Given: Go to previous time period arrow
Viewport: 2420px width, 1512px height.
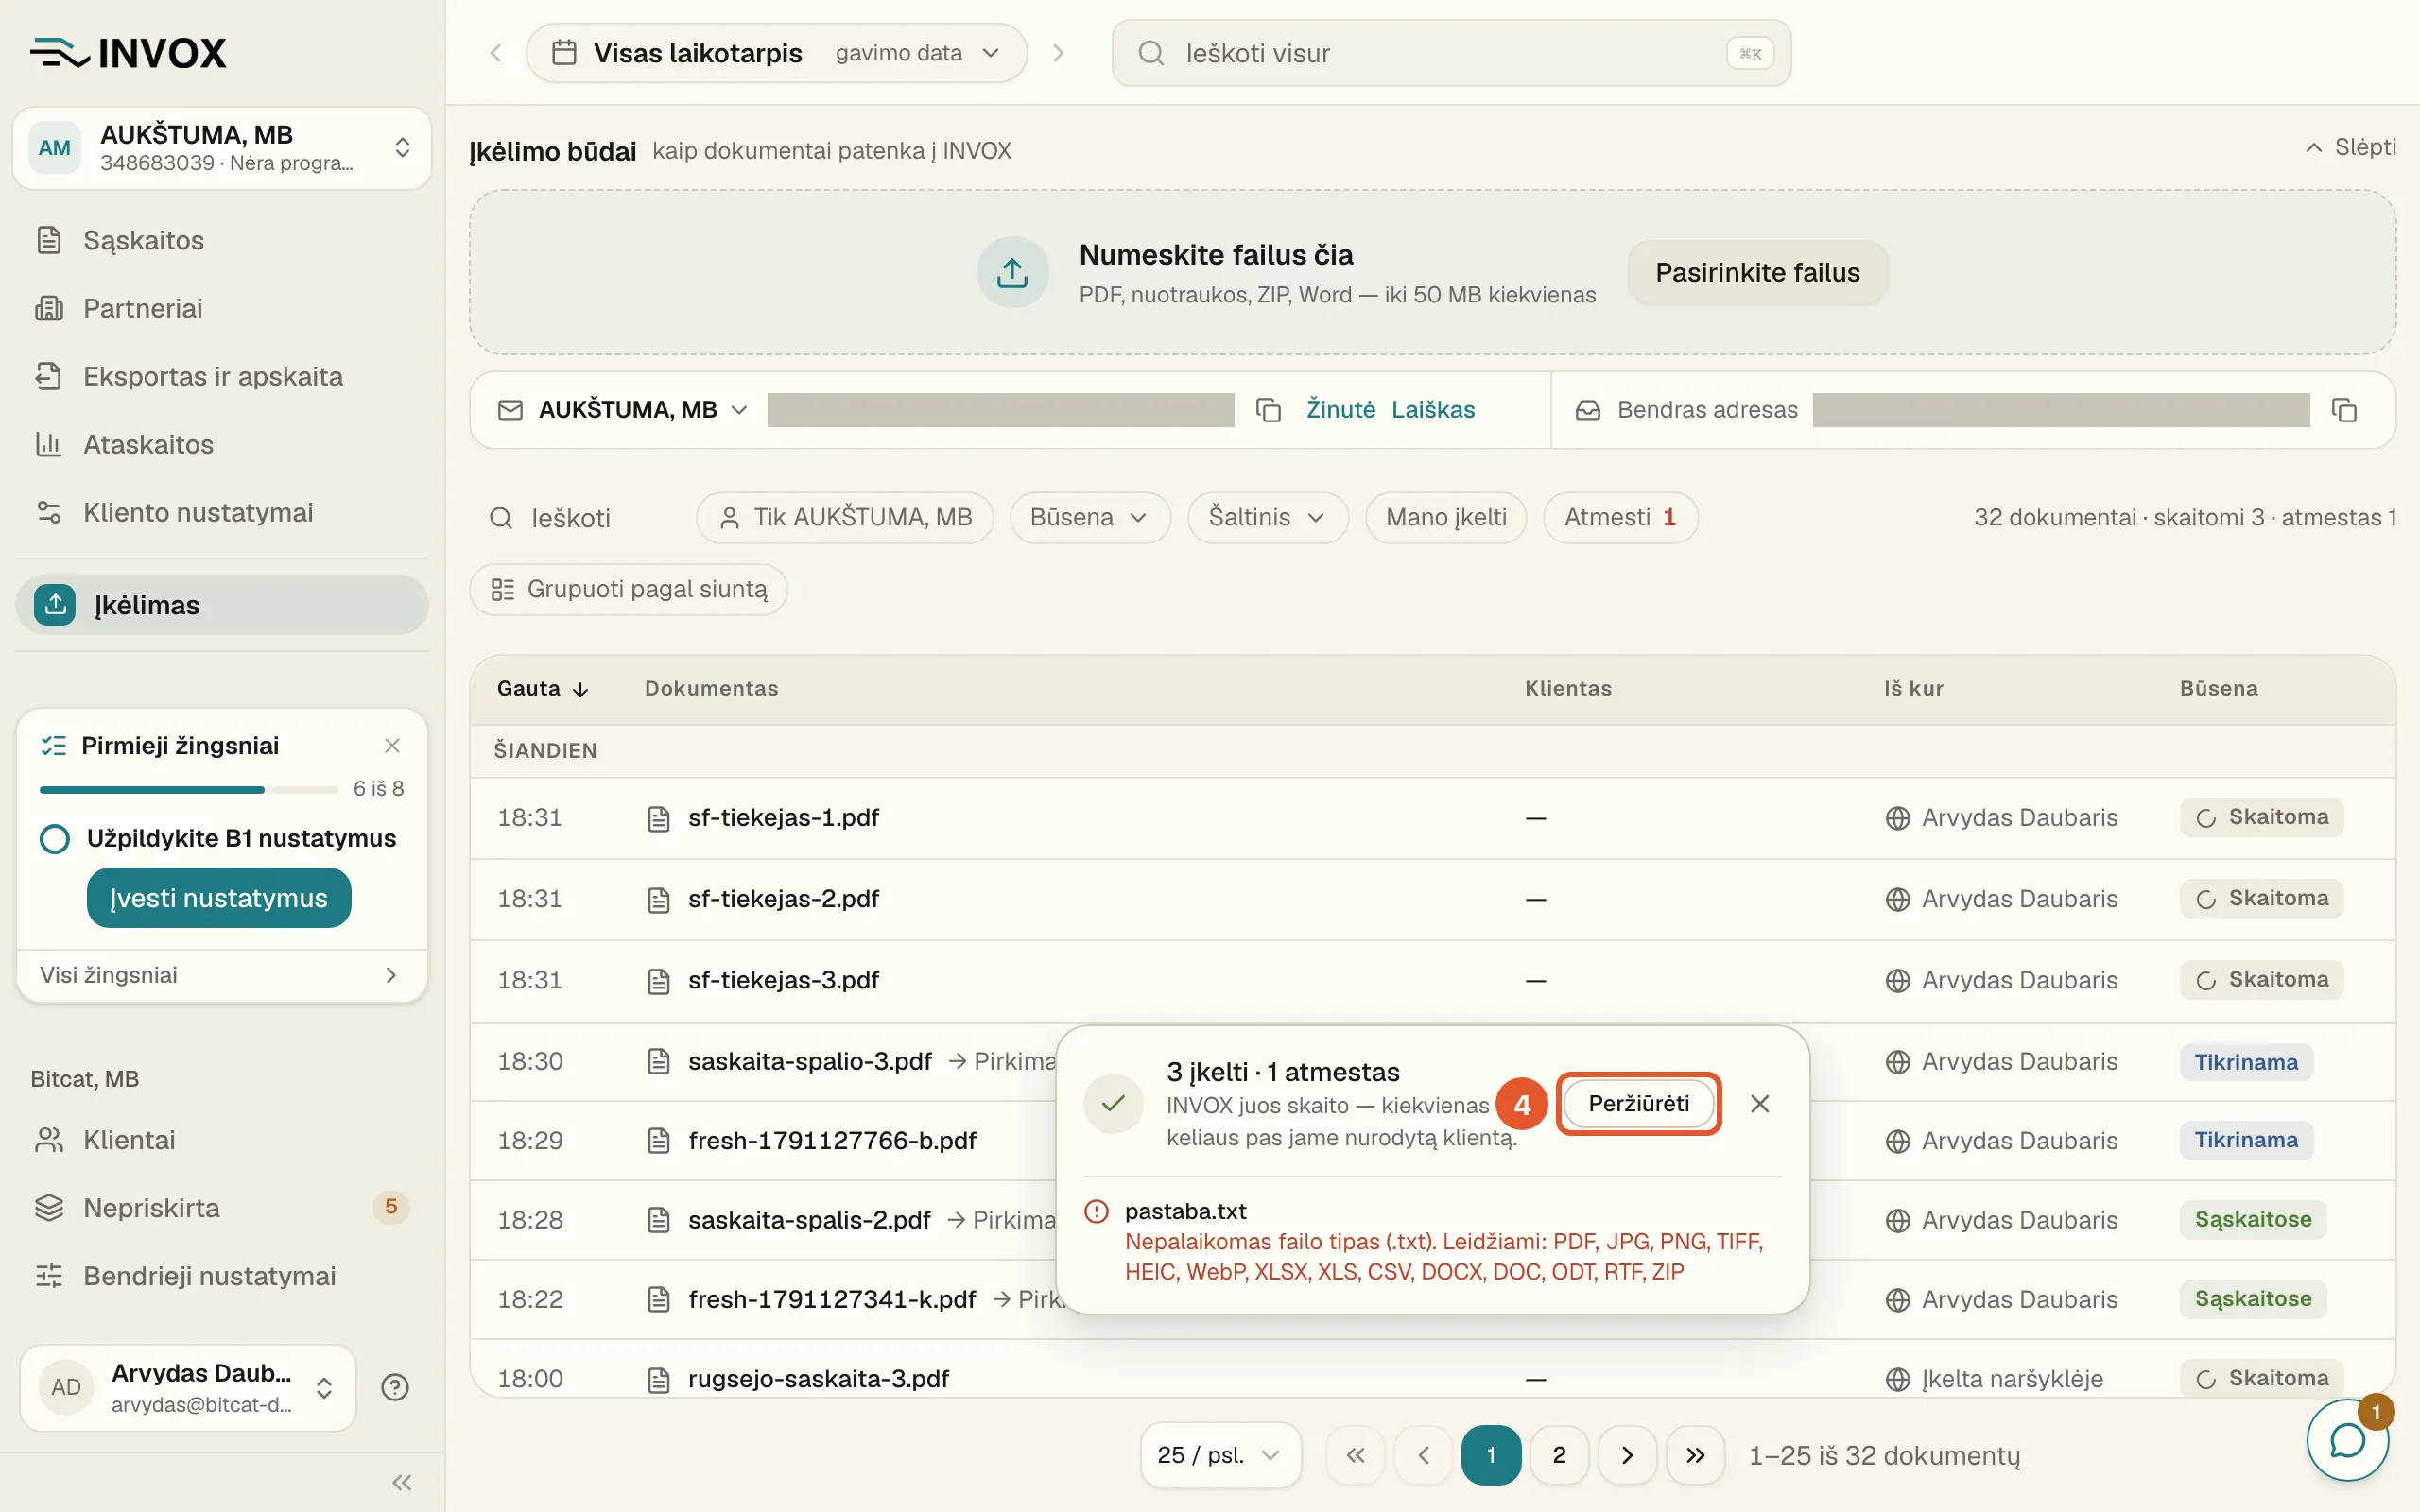Looking at the screenshot, I should [495, 53].
